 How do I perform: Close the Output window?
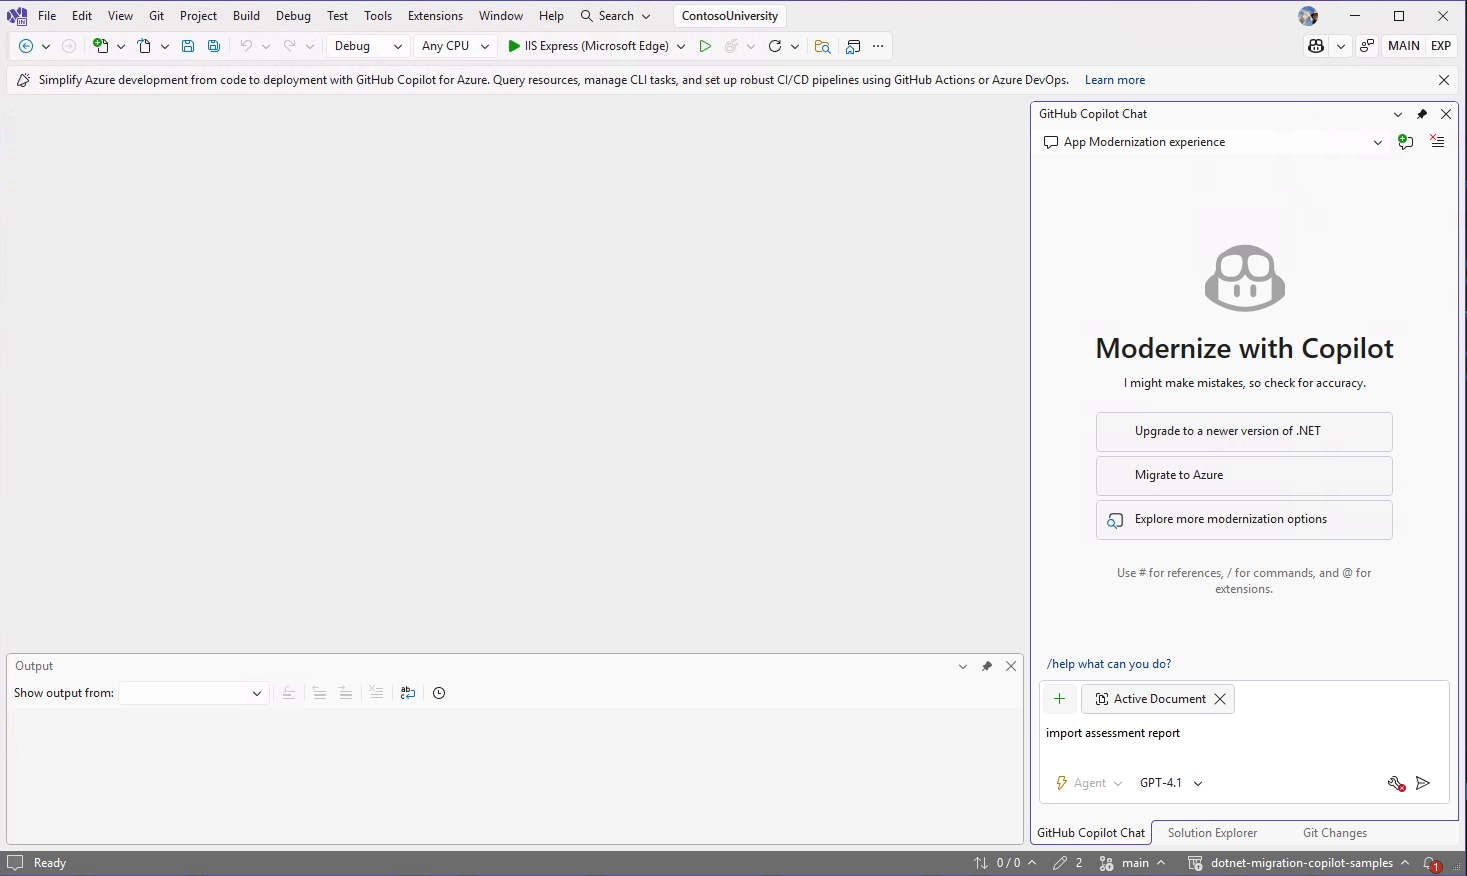pyautogui.click(x=1011, y=666)
